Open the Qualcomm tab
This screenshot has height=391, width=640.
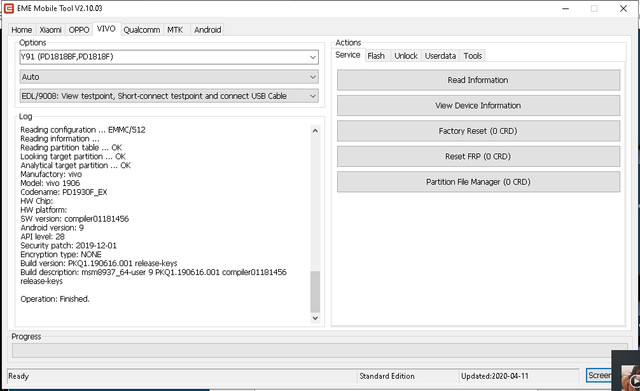142,30
